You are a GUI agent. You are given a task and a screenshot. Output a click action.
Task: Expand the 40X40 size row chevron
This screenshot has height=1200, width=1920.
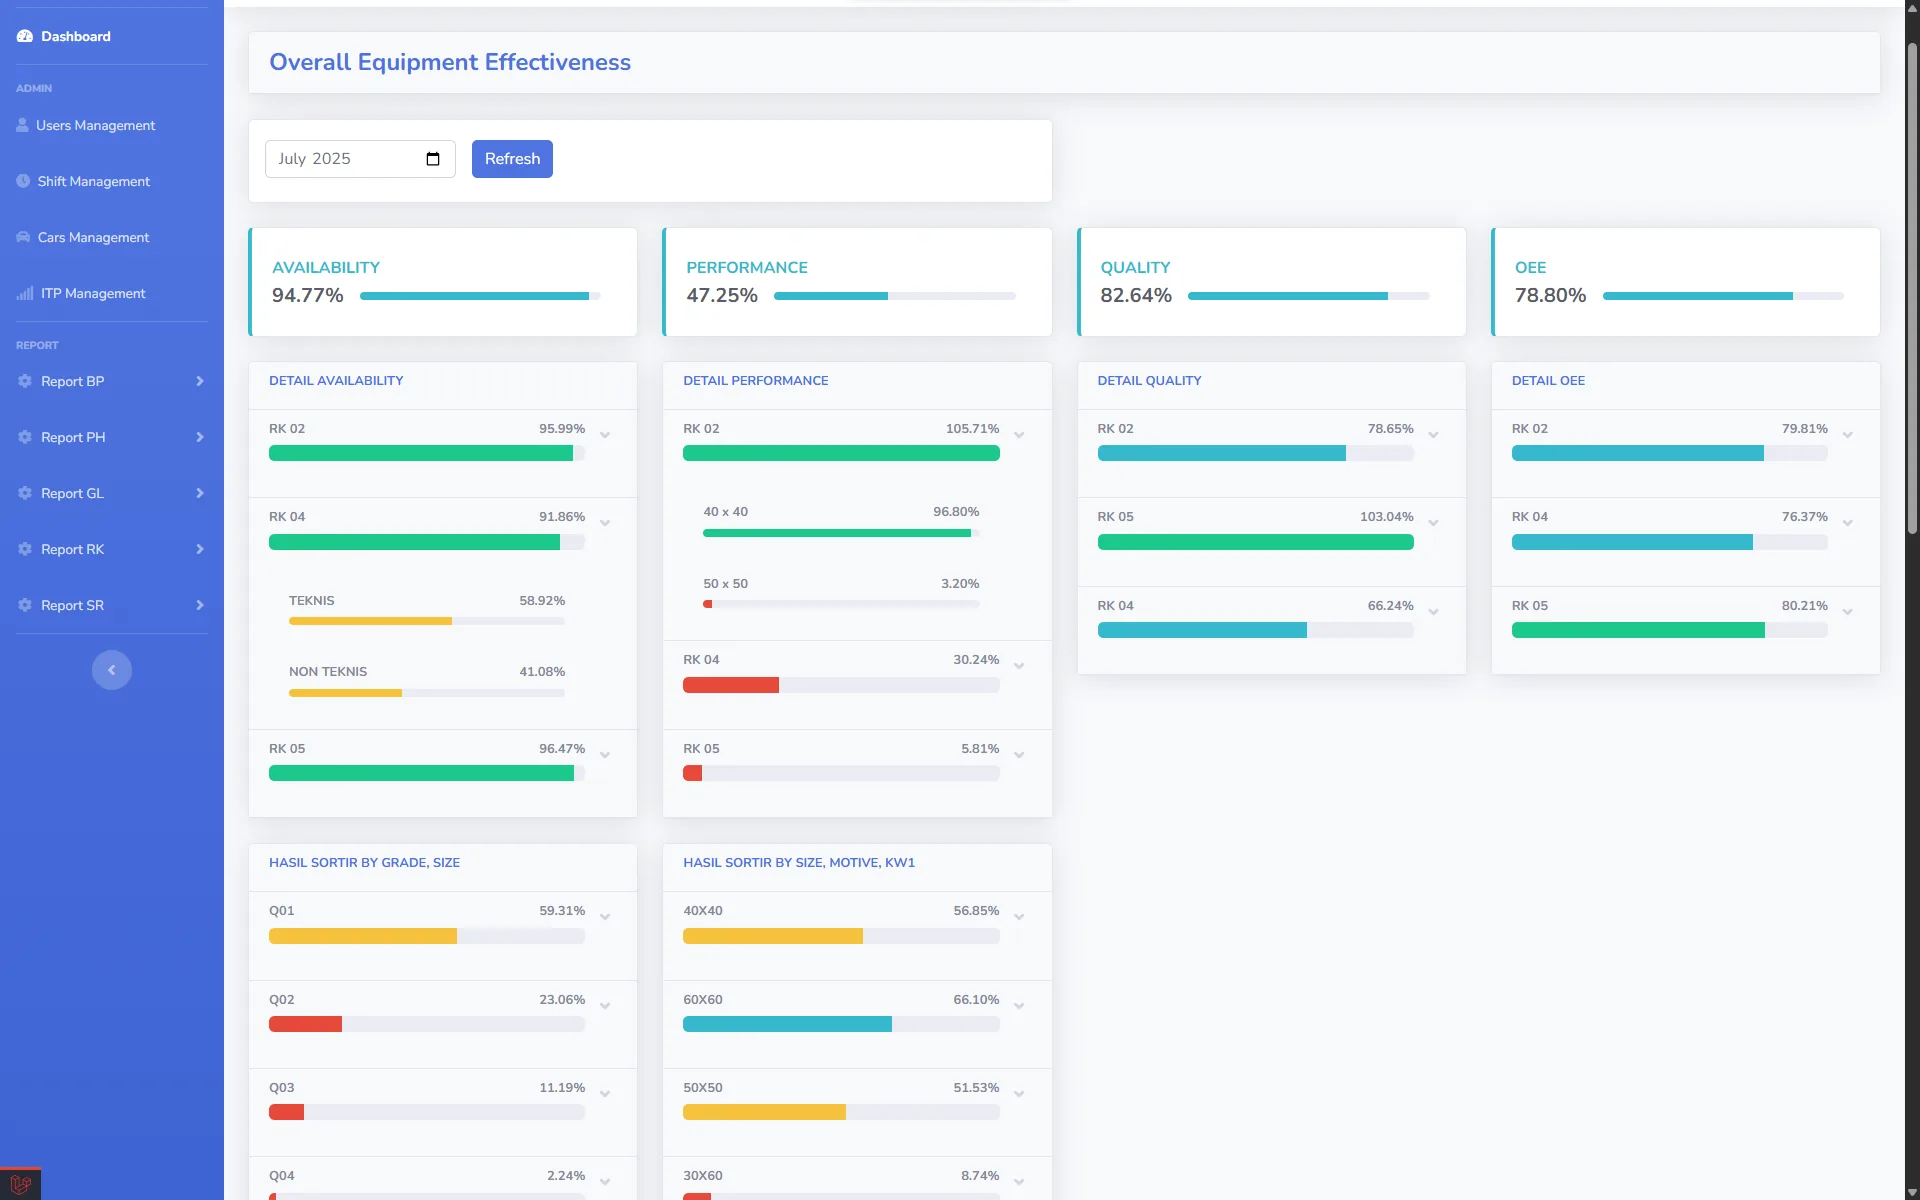[x=1019, y=917]
